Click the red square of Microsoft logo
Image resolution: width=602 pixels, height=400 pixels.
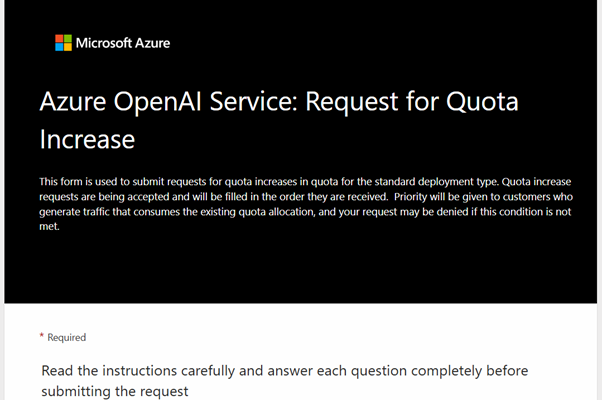coord(59,38)
